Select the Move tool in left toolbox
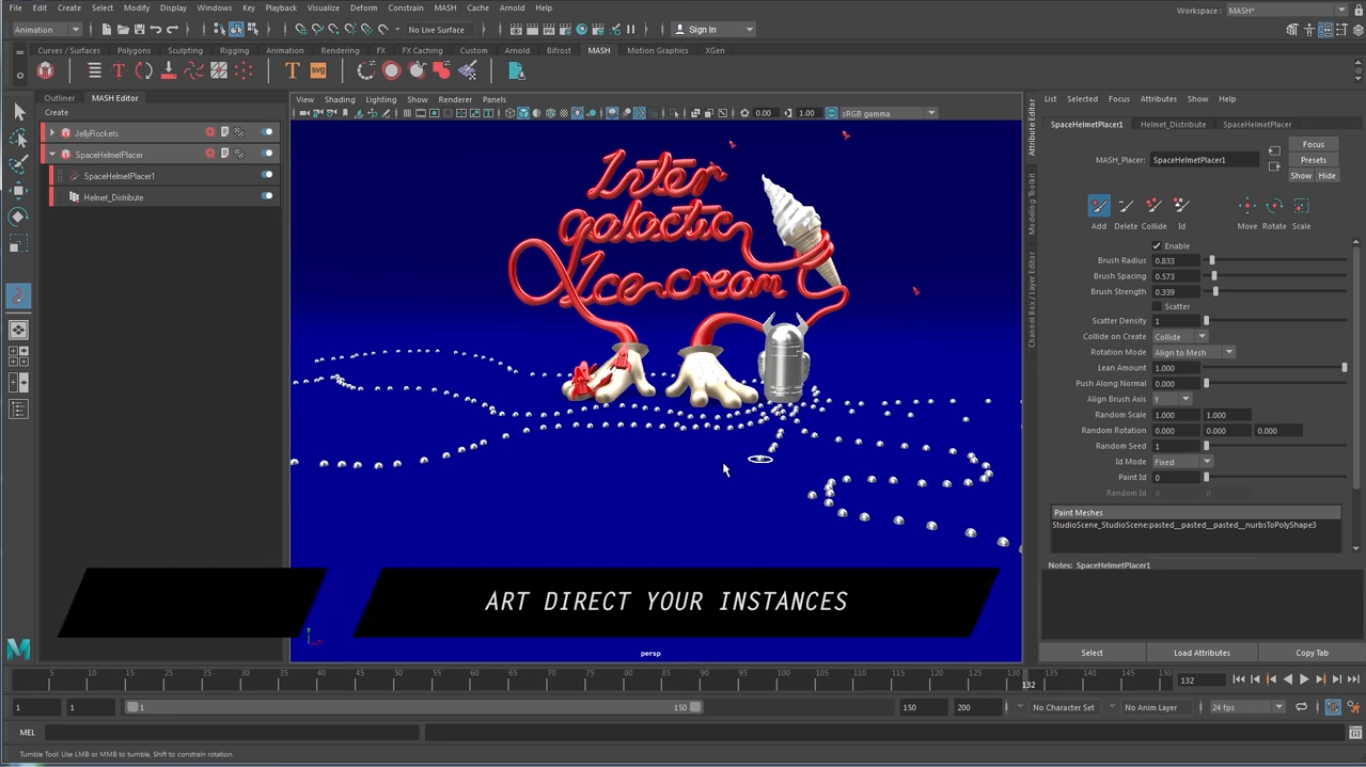This screenshot has height=767, width=1366. click(18, 190)
